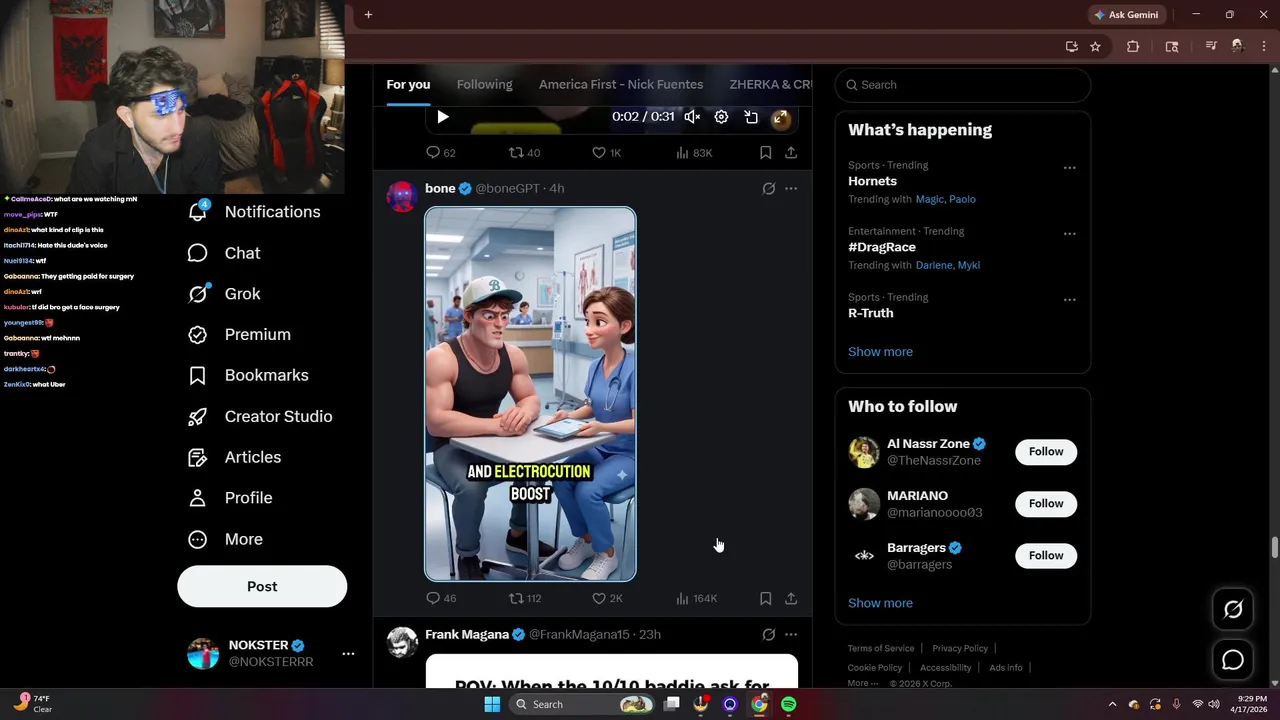
Task: Switch to the For you tab
Action: click(x=408, y=84)
